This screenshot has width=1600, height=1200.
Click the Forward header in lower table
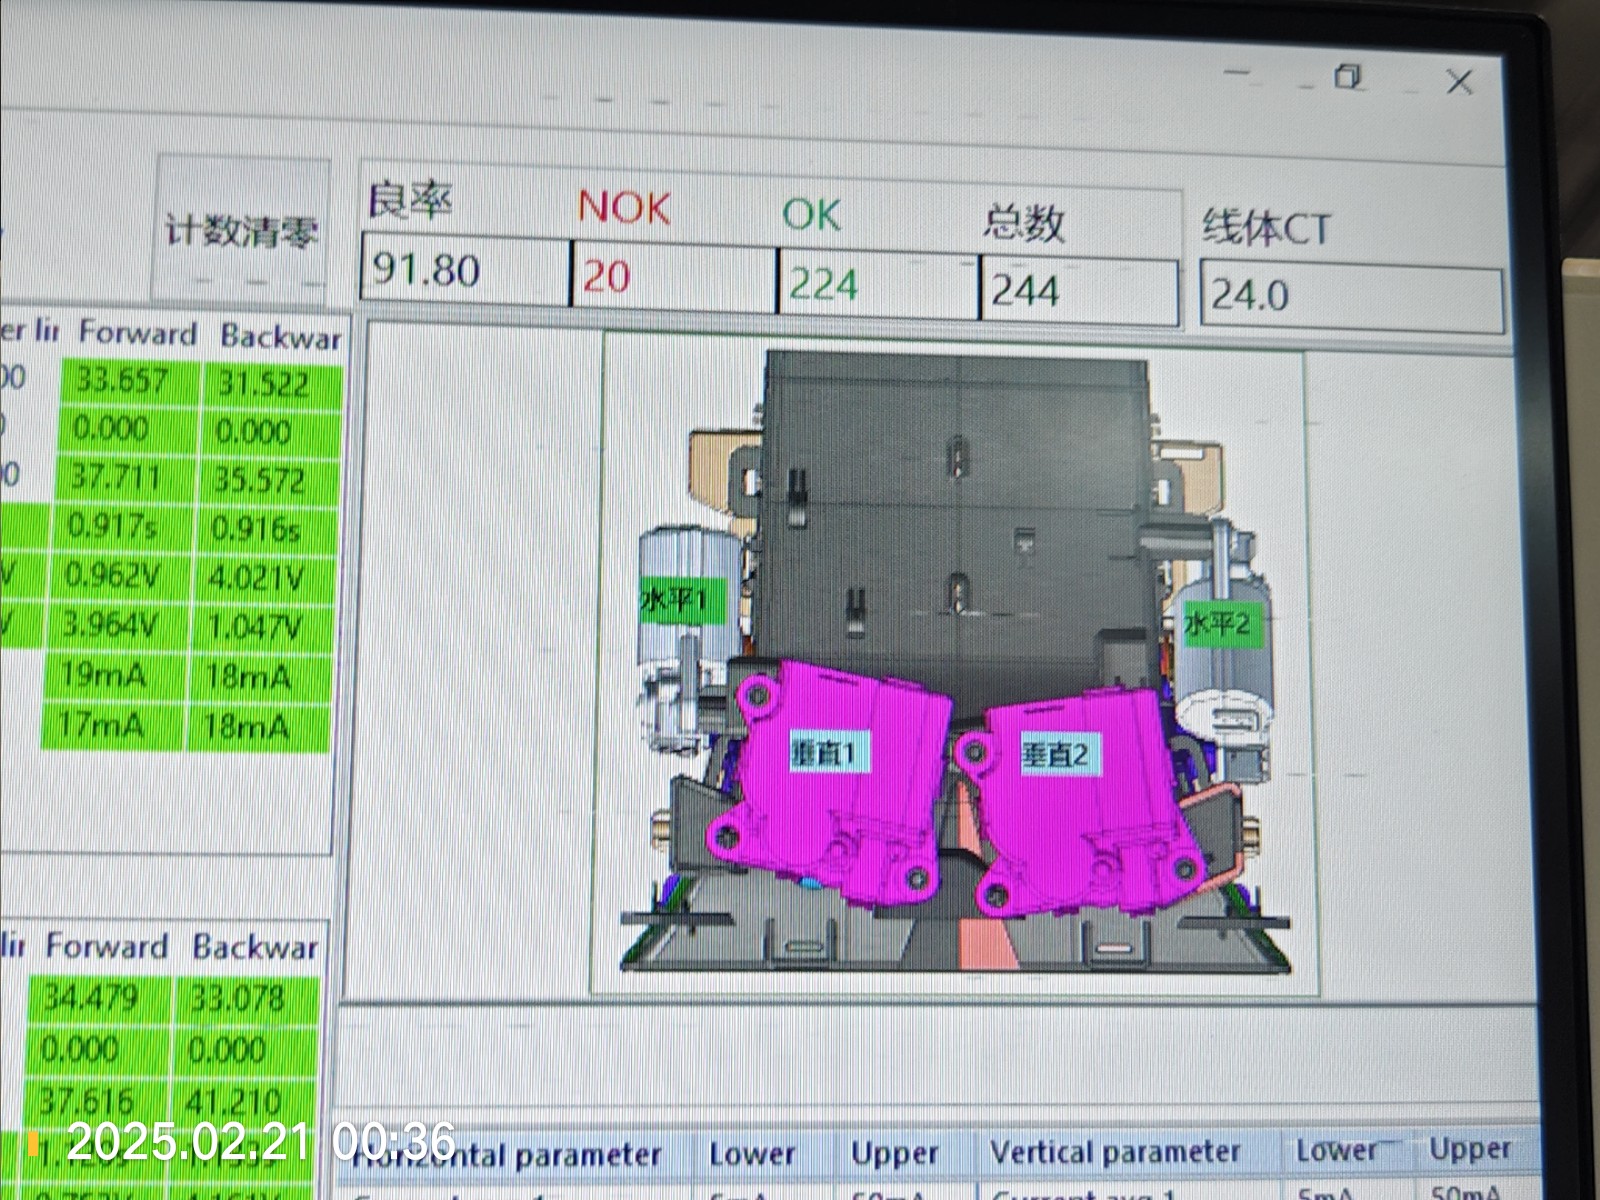(x=106, y=946)
